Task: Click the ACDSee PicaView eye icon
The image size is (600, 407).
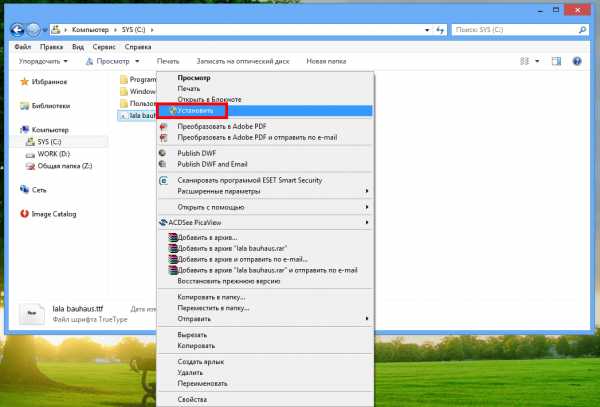Action: 163,222
